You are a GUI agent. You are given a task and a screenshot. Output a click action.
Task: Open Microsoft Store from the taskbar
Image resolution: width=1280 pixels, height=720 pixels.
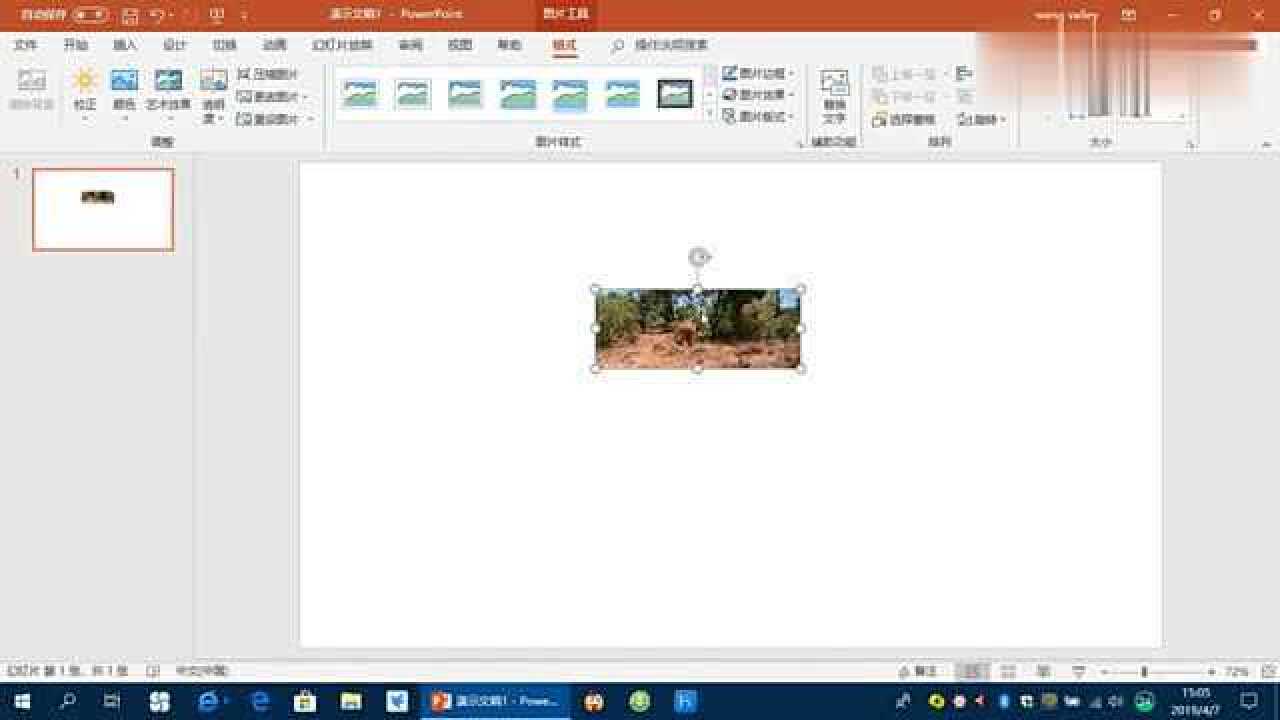(306, 701)
